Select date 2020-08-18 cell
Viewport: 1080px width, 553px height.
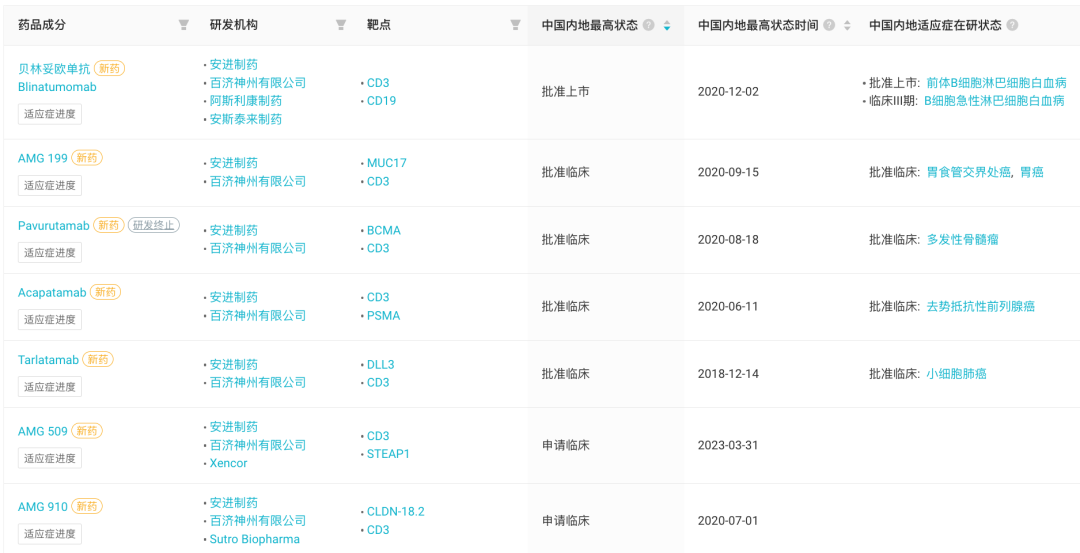click(728, 240)
